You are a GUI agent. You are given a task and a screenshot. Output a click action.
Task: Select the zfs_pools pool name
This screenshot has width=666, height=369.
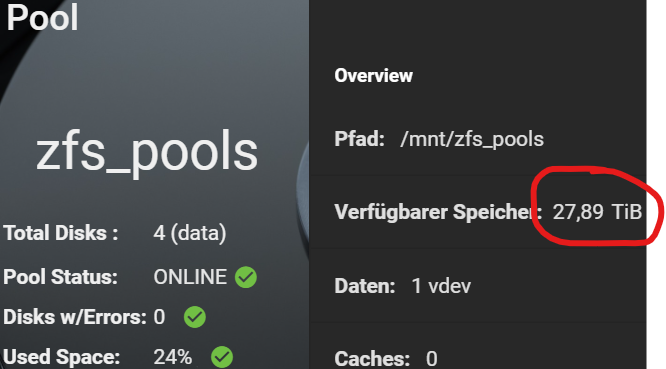[147, 152]
